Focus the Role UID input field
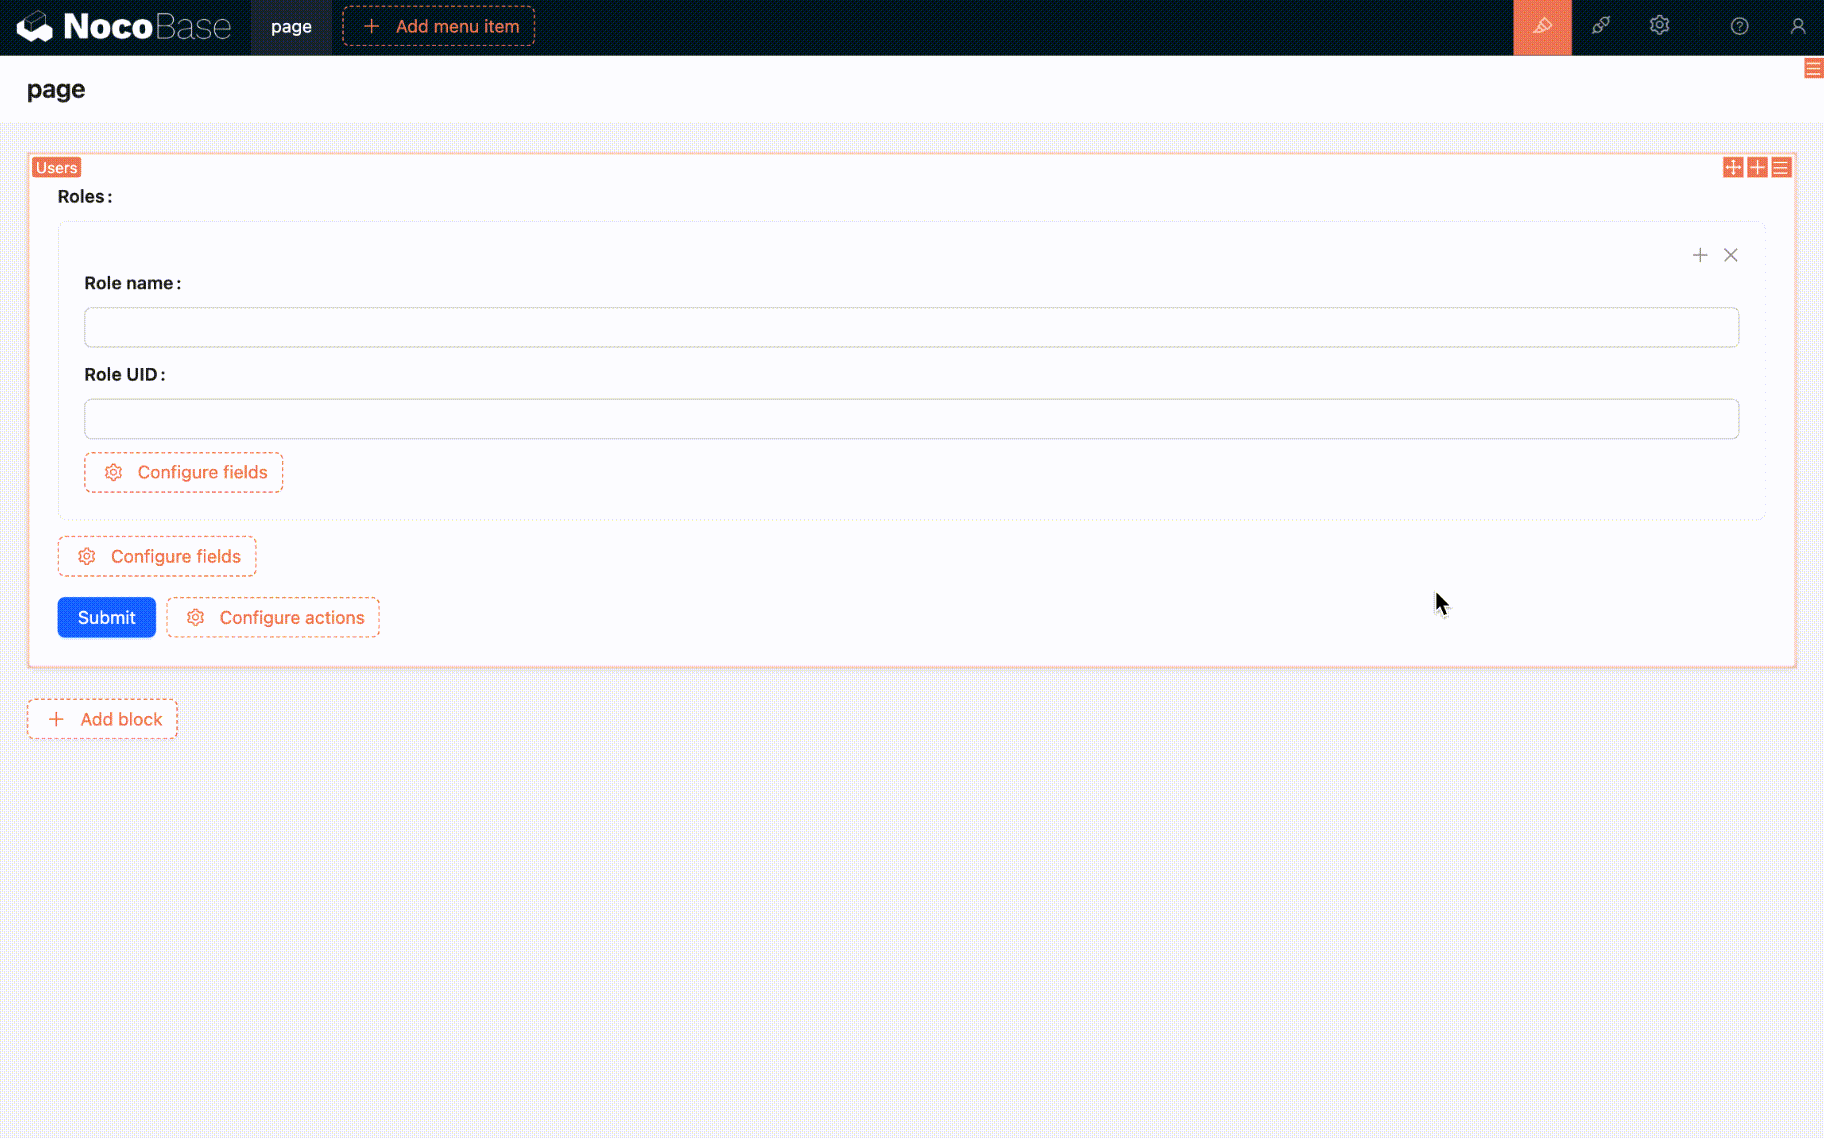The width and height of the screenshot is (1824, 1138). pos(911,420)
